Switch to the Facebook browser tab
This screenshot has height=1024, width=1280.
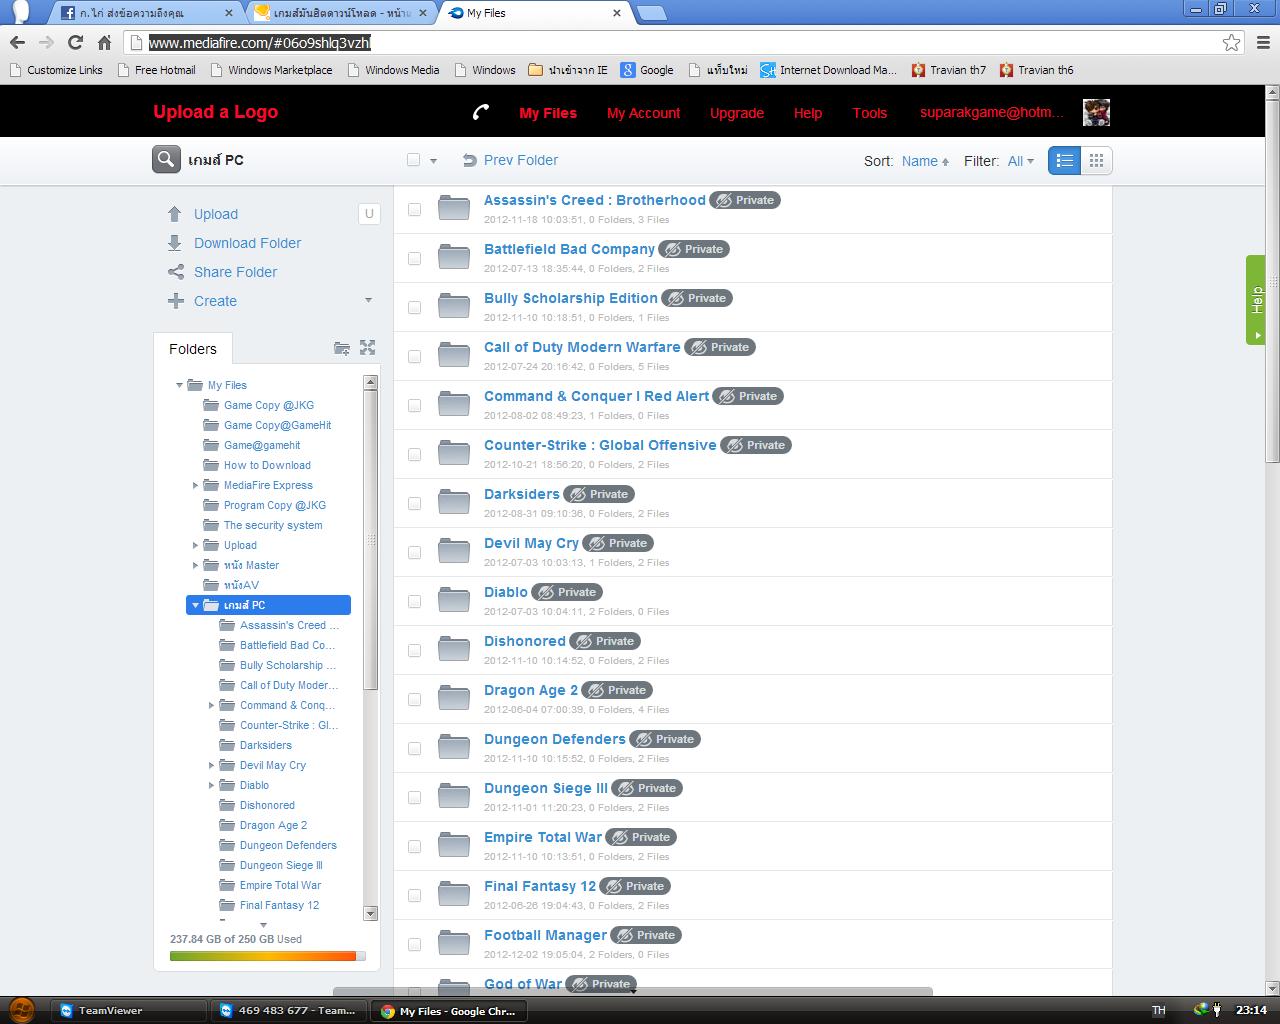(145, 13)
